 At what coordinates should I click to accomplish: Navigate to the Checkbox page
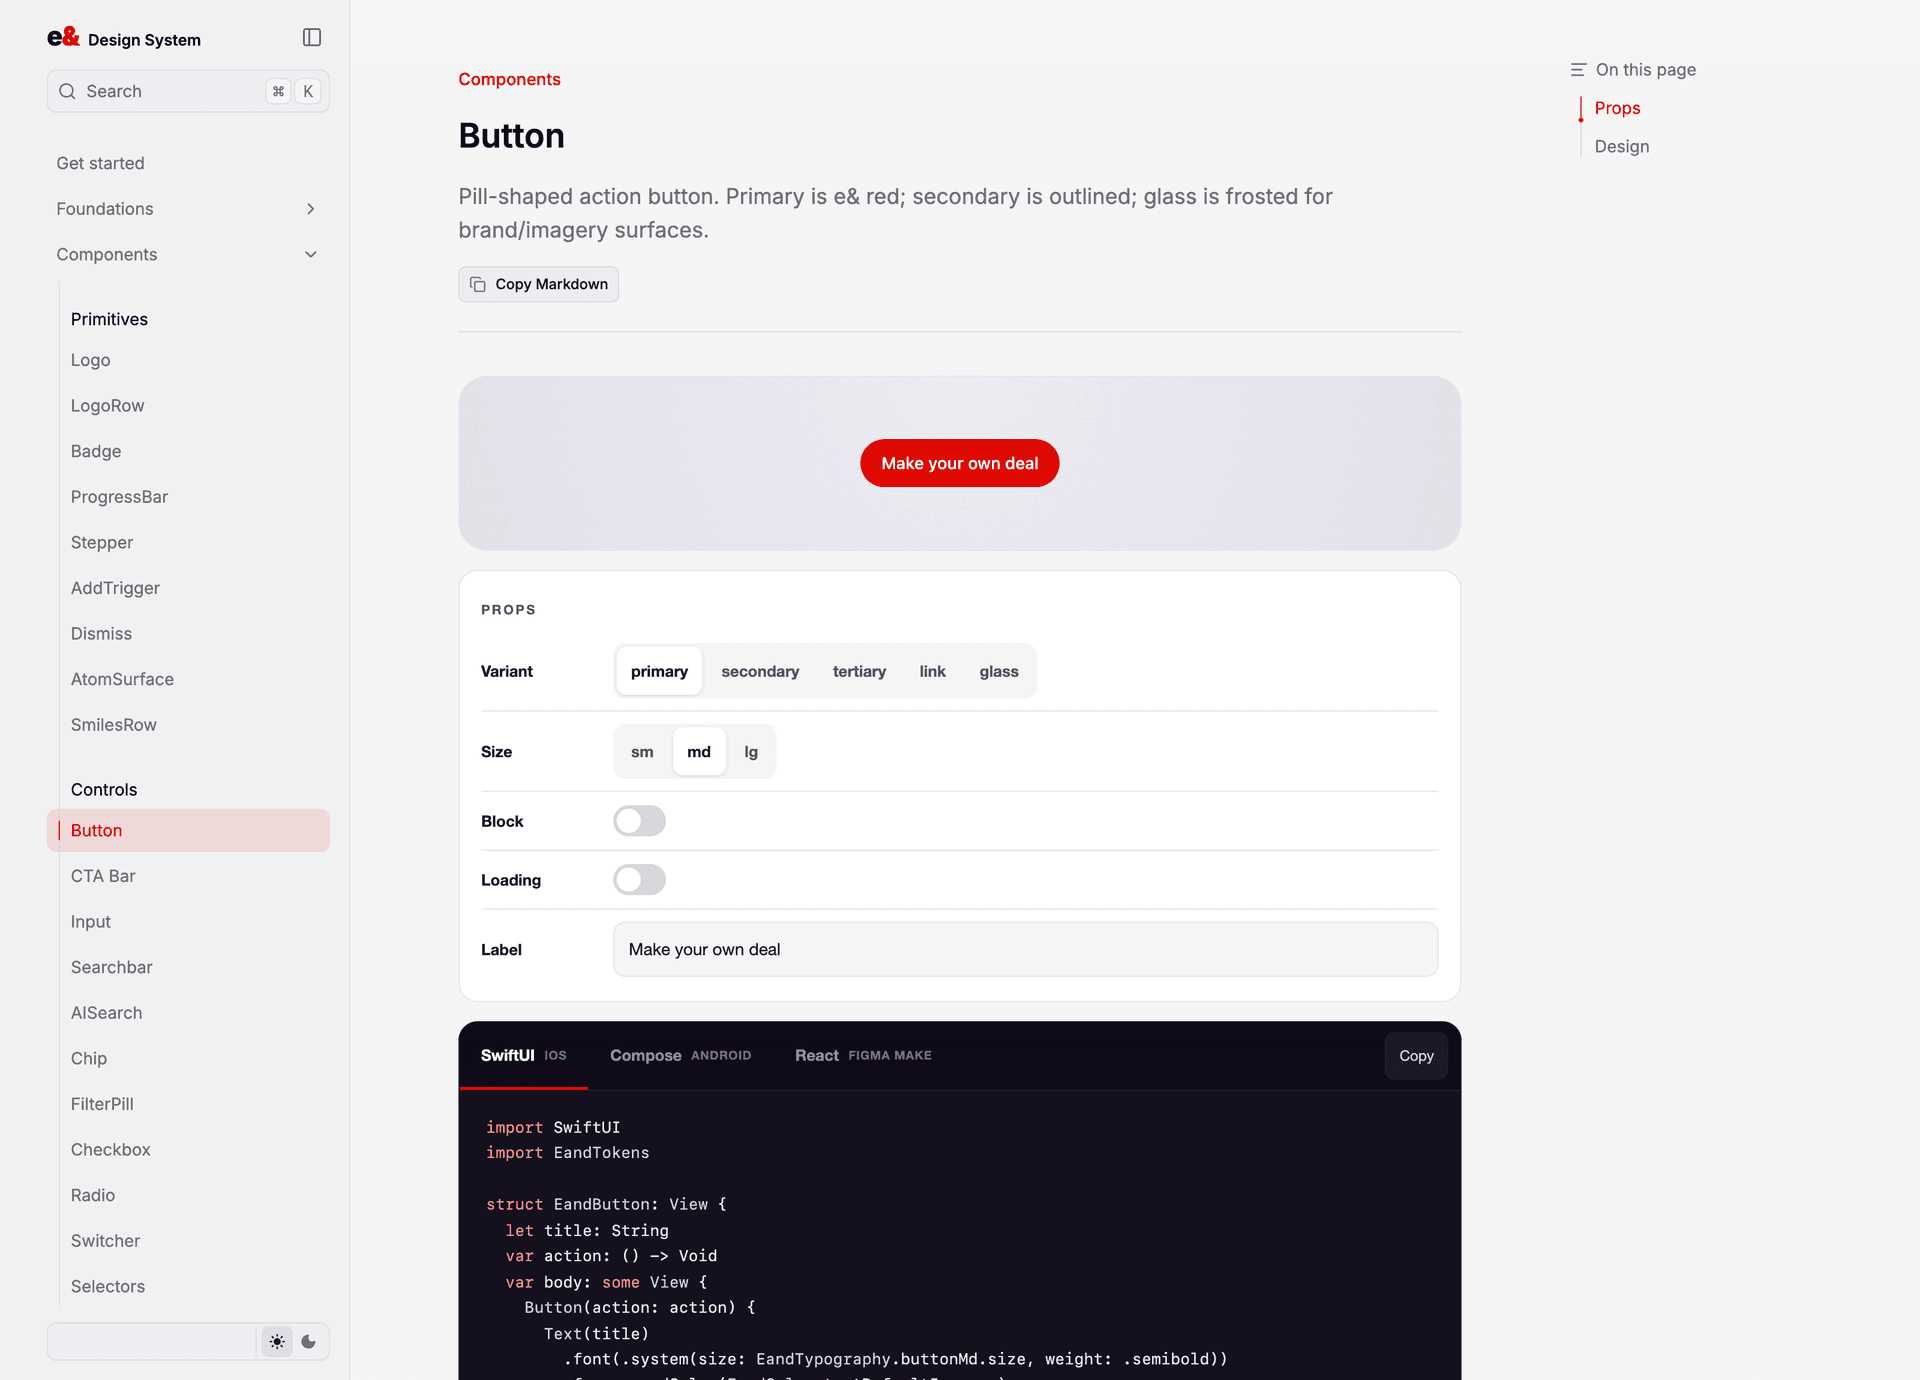pos(188,1150)
